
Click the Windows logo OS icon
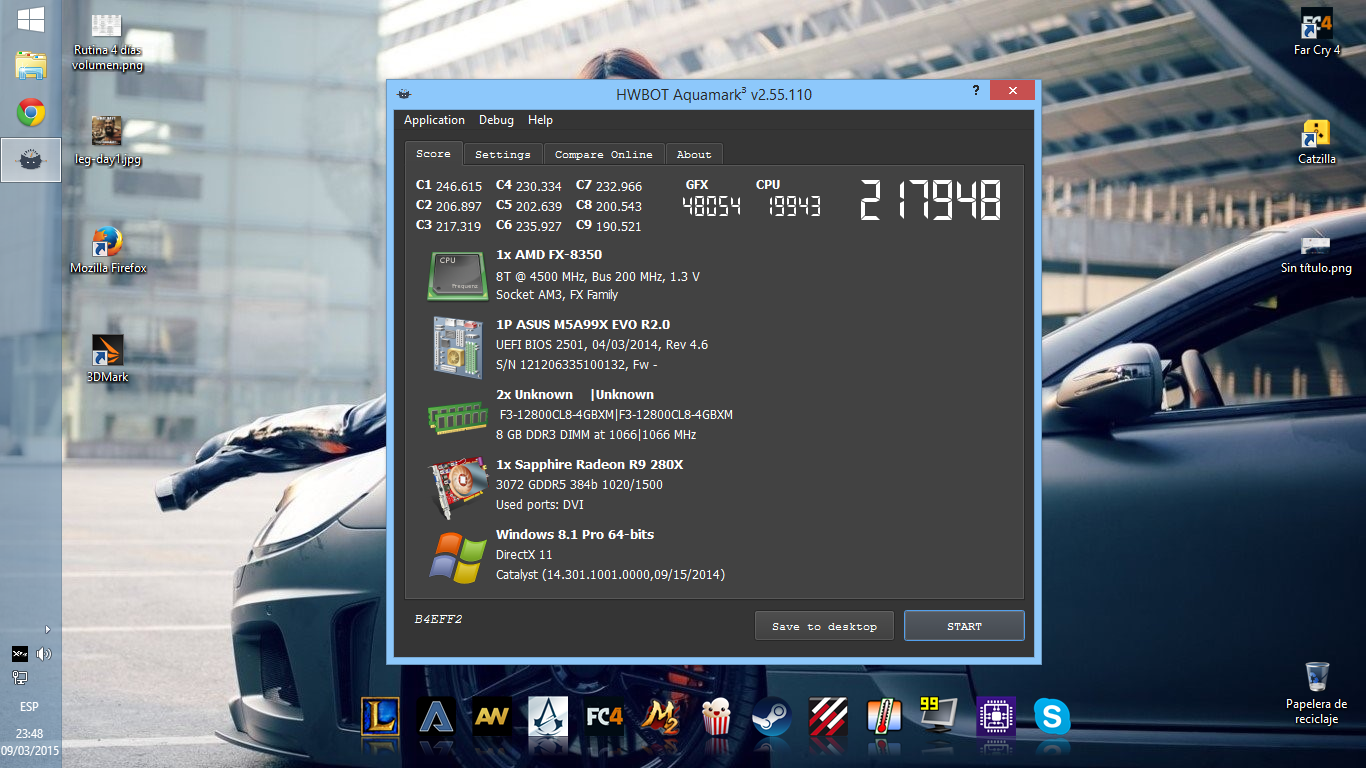pyautogui.click(x=458, y=557)
